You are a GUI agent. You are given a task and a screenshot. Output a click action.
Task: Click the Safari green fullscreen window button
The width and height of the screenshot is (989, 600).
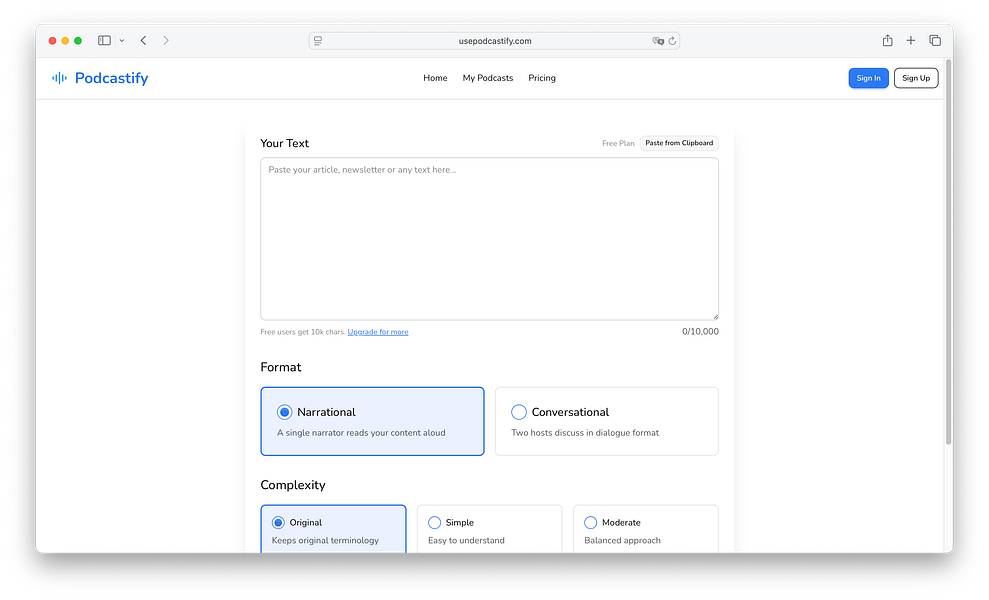(x=78, y=40)
